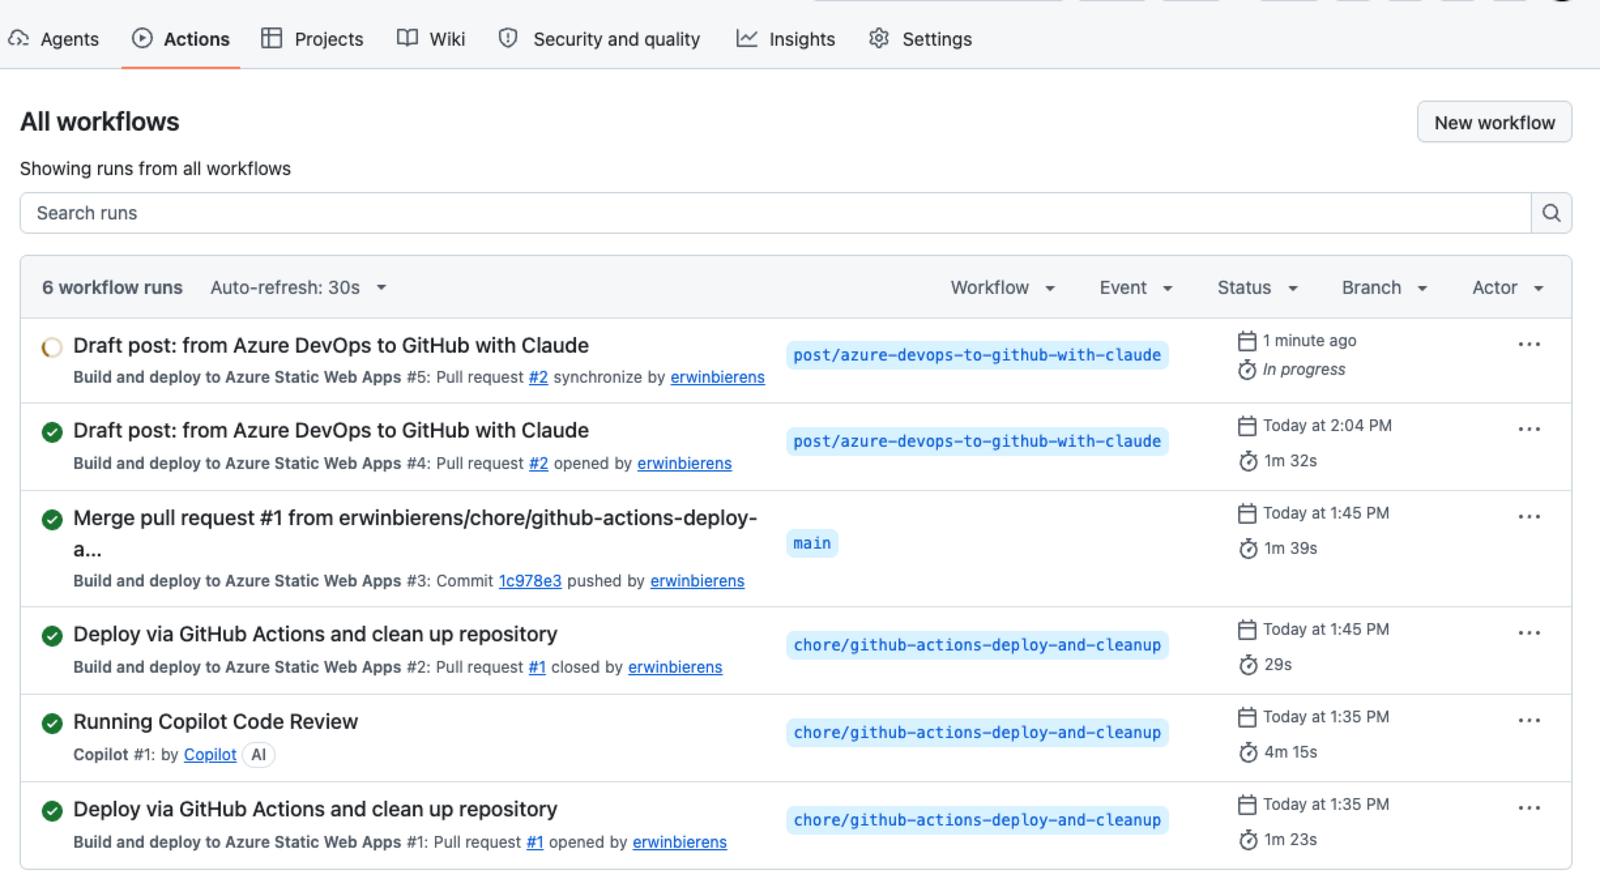The height and width of the screenshot is (883, 1600).
Task: View the Insights tab
Action: pyautogui.click(x=786, y=39)
